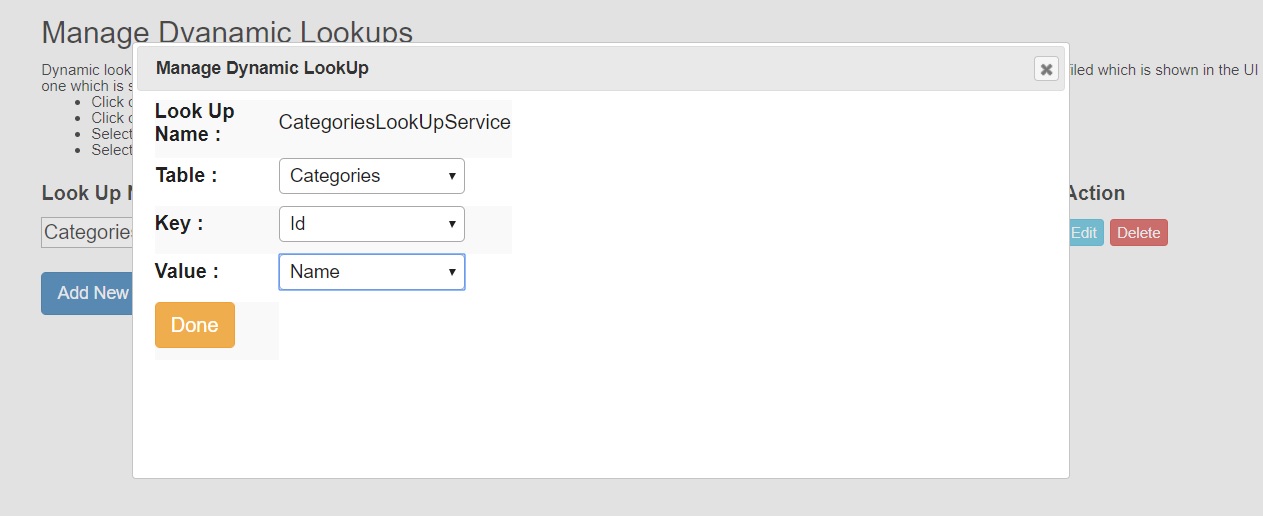
Task: Close the Manage Dynamic LookUp dialog
Action: pyautogui.click(x=1046, y=69)
